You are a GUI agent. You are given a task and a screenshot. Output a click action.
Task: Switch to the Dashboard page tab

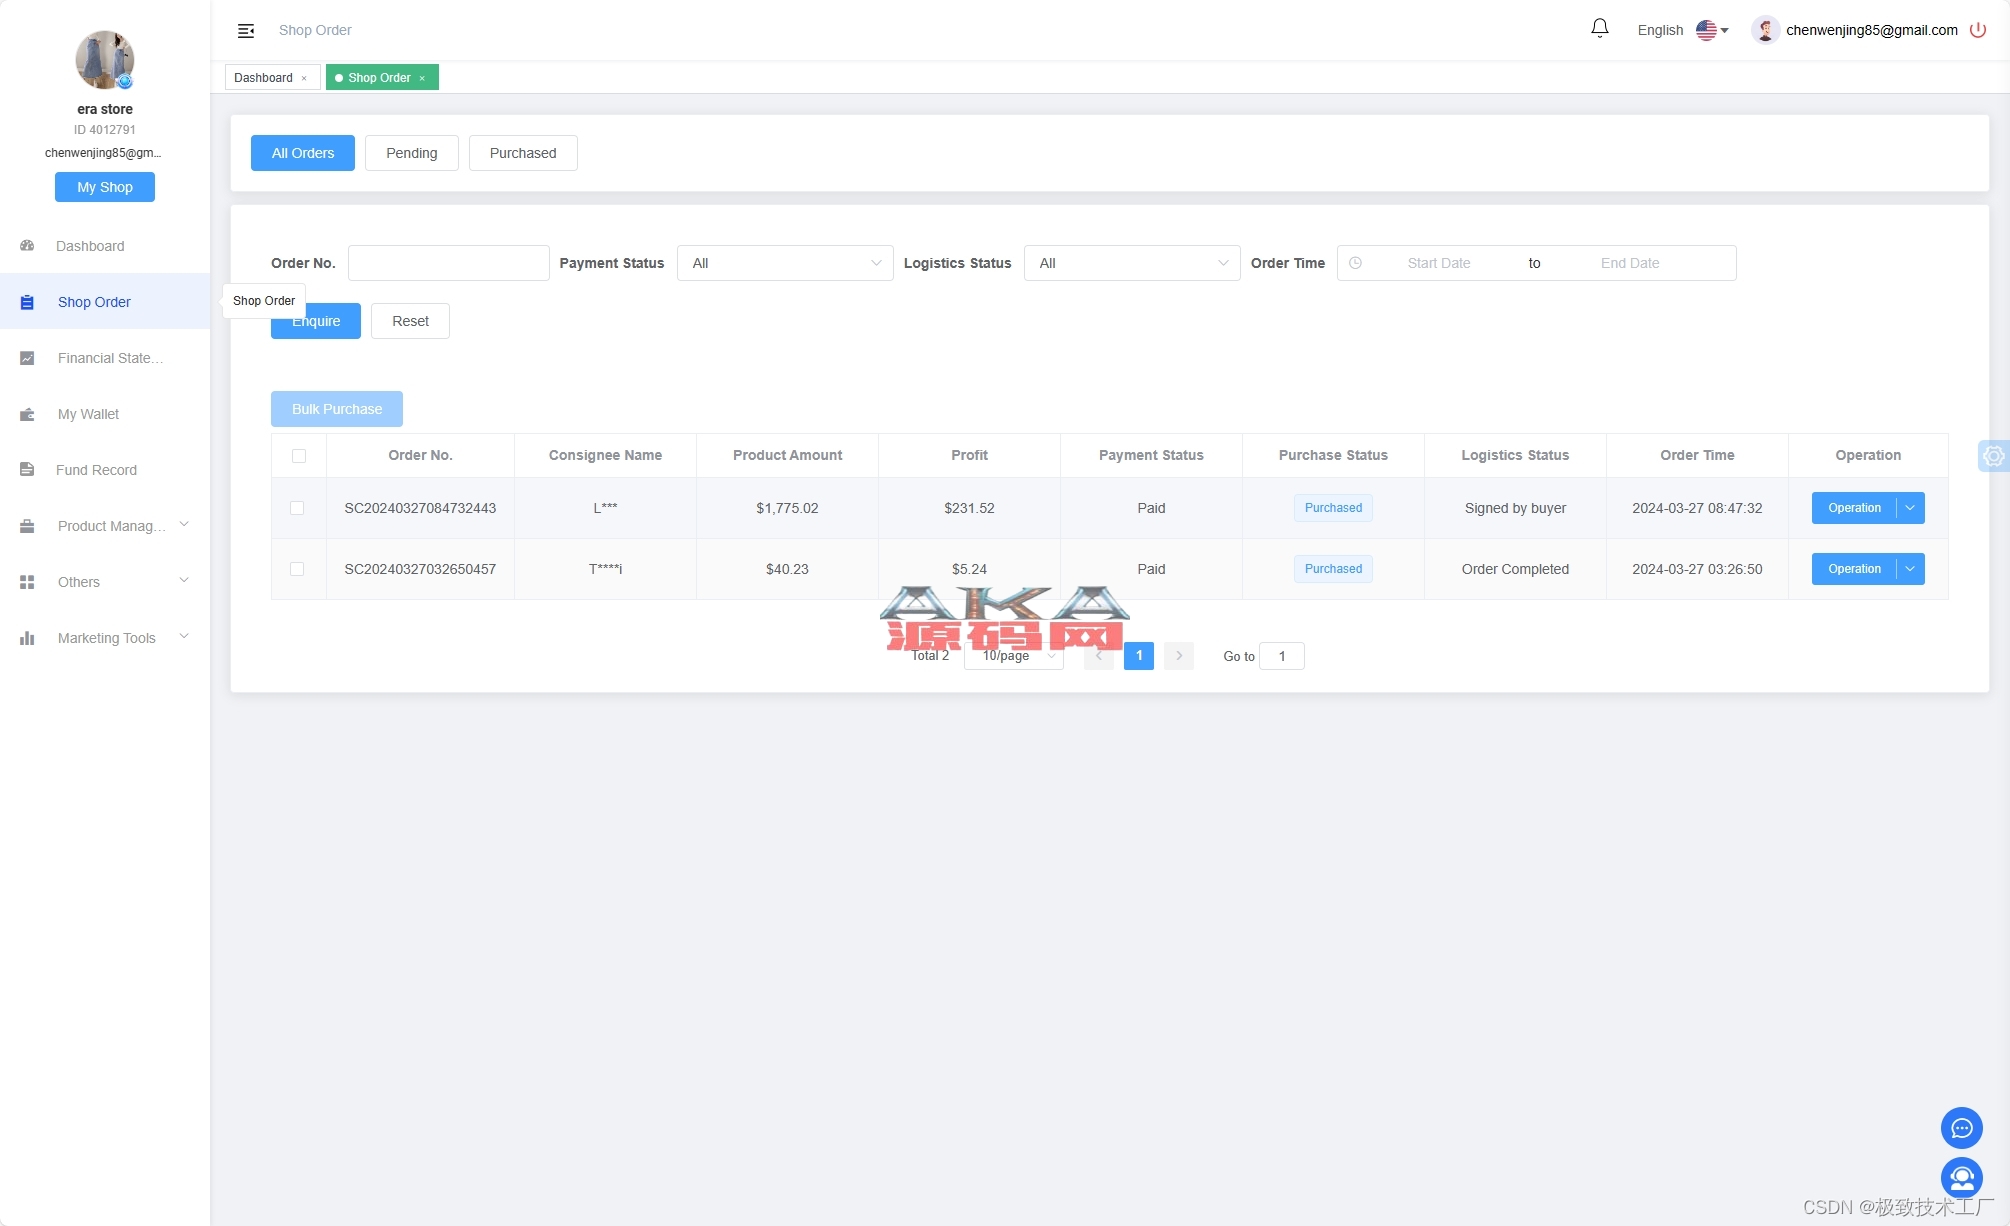(x=263, y=78)
